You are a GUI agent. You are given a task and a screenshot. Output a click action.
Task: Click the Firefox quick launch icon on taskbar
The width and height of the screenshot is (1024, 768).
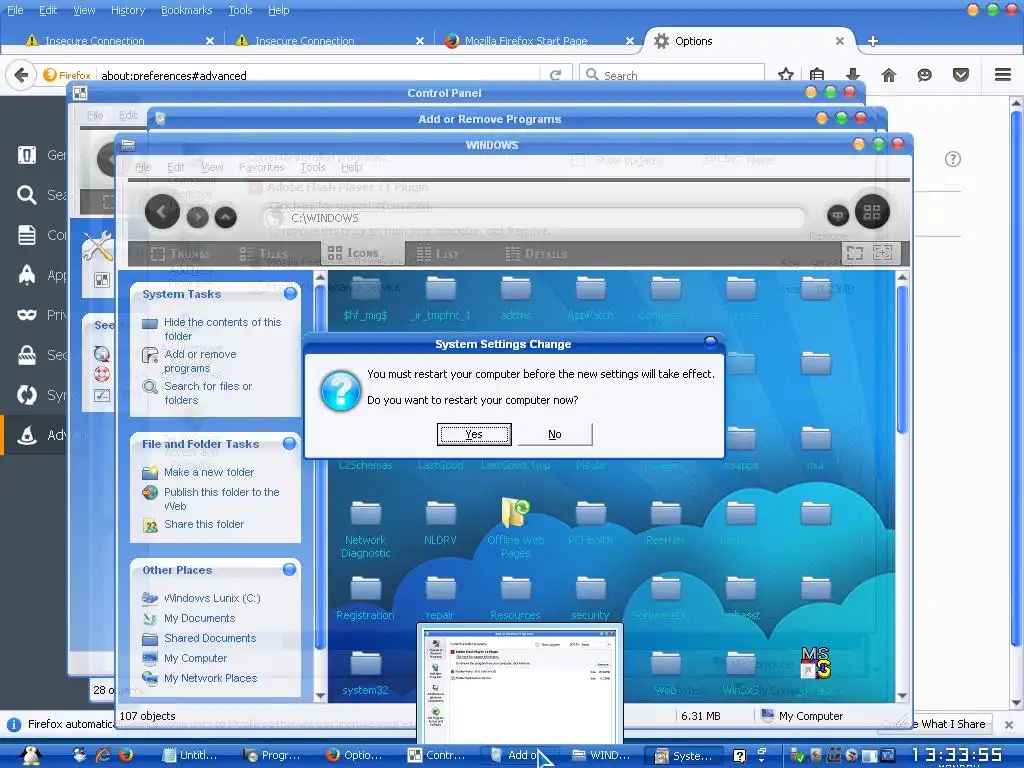click(x=126, y=755)
